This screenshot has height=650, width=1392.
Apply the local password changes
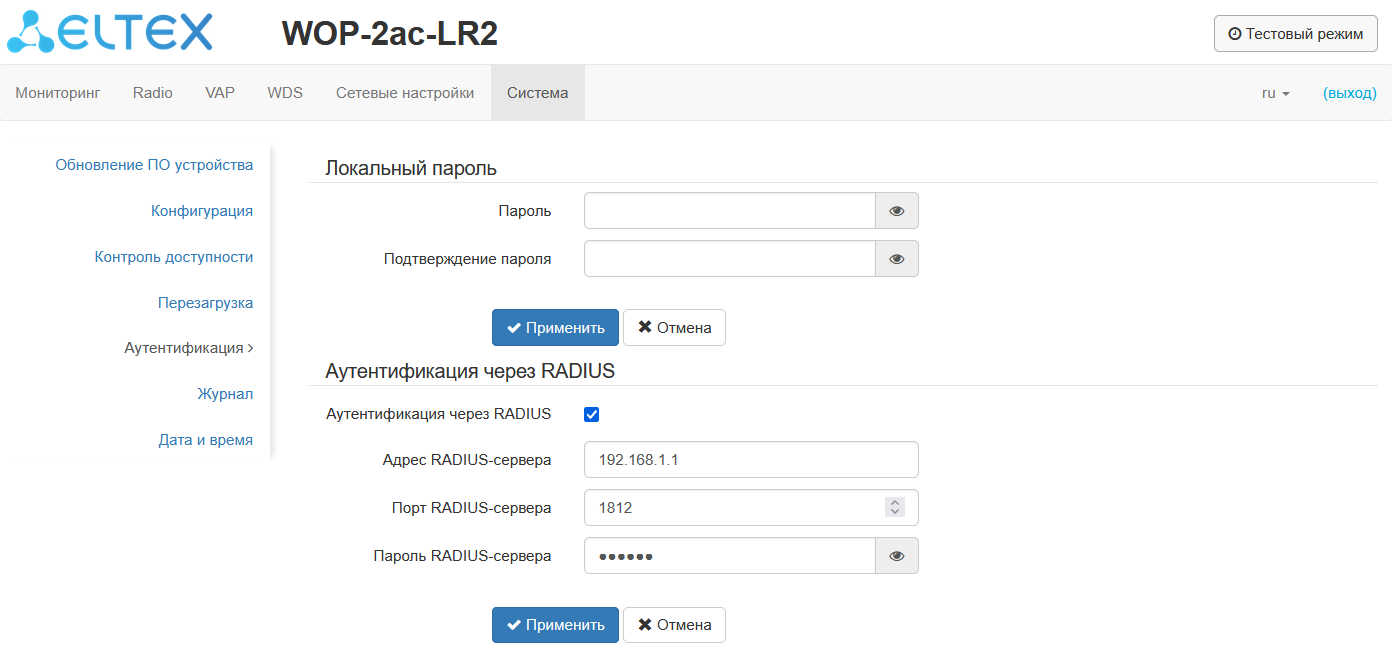coord(555,327)
